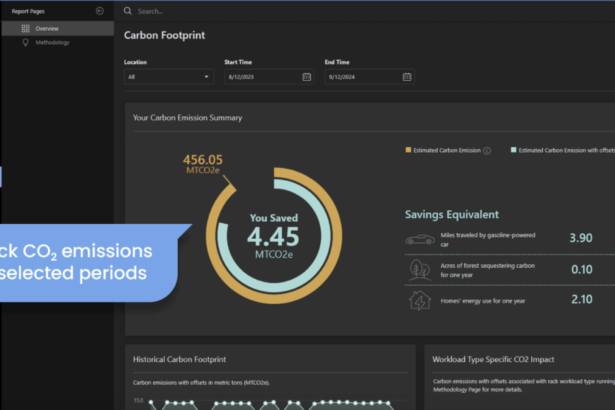The height and width of the screenshot is (410, 615).
Task: Focus the Search input field
Action: [150, 11]
